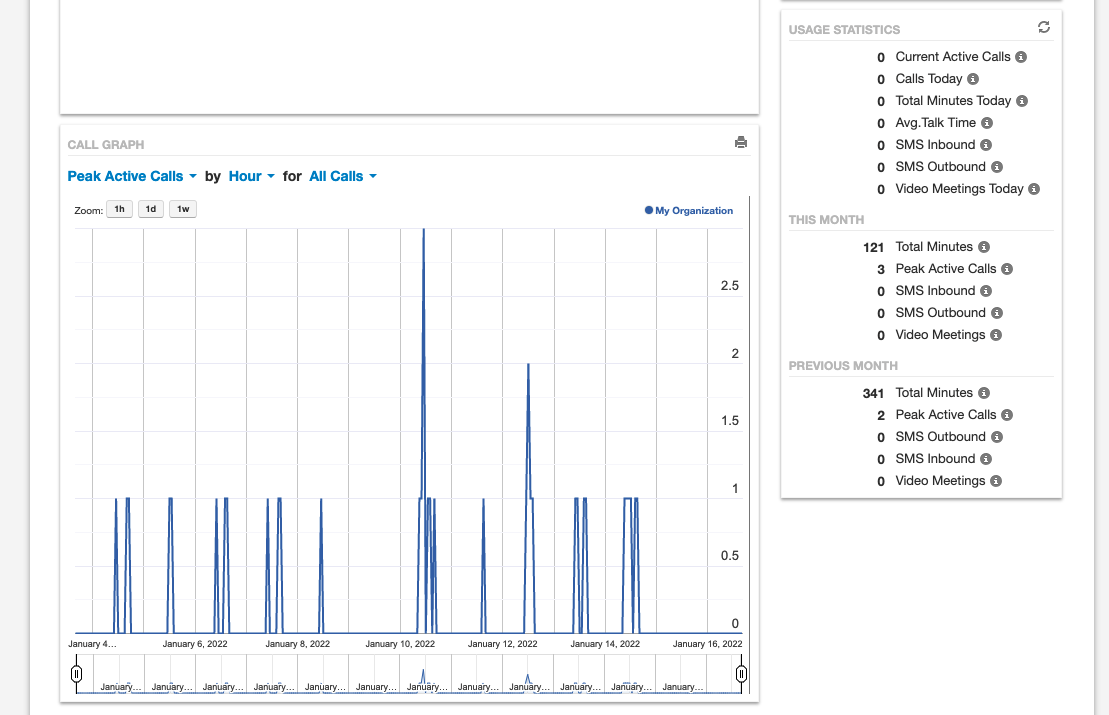Viewport: 1109px width, 715px height.
Task: Grab the range navigator's start handle
Action: pyautogui.click(x=76, y=673)
